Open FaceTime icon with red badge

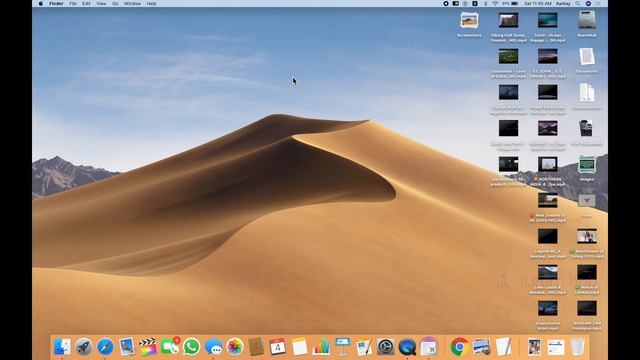pos(170,347)
